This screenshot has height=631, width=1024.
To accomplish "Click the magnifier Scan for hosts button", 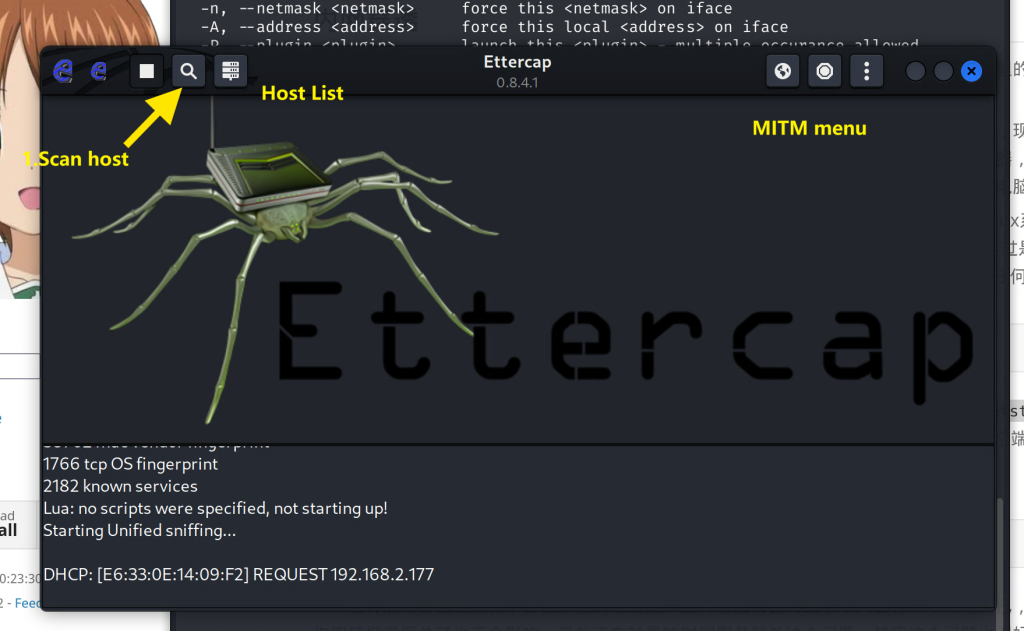I will point(189,71).
